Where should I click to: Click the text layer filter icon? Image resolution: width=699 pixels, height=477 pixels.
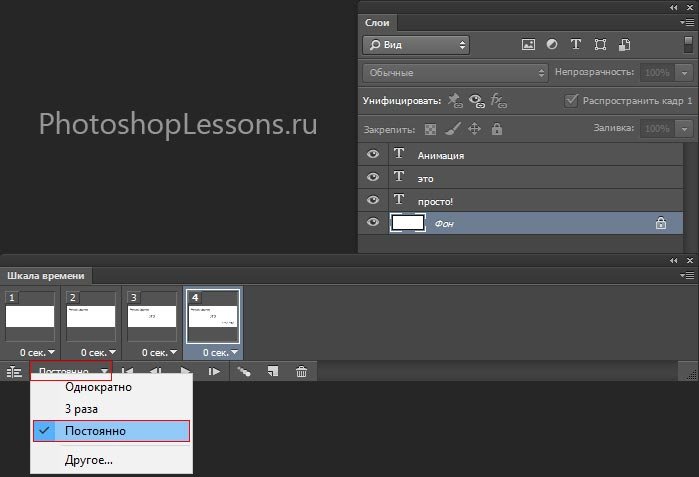(x=576, y=45)
